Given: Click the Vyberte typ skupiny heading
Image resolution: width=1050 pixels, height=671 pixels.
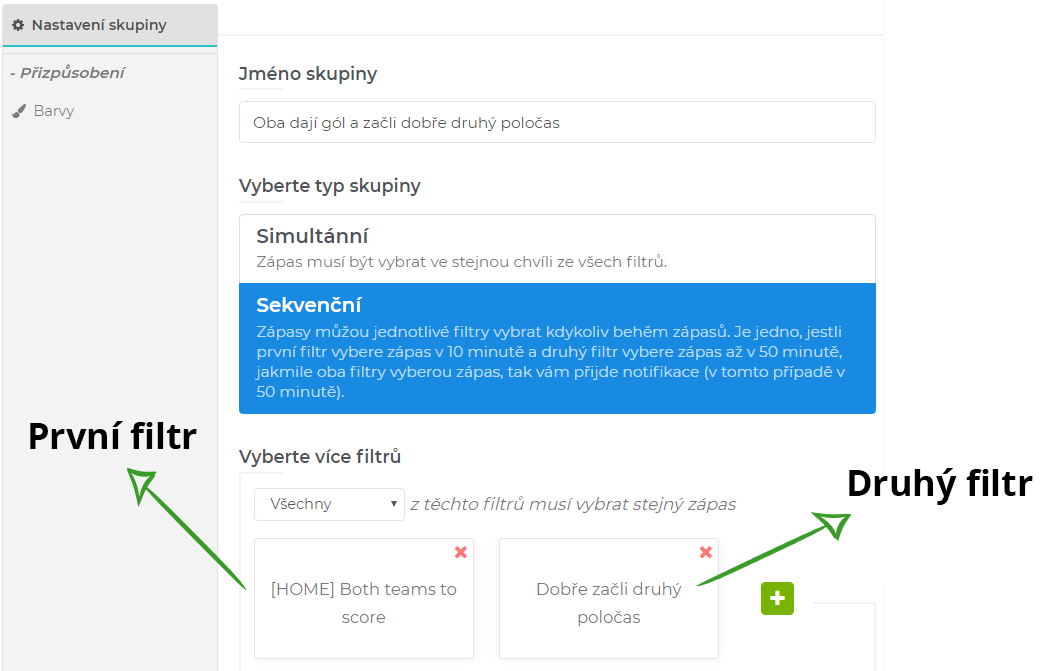Looking at the screenshot, I should (x=330, y=186).
